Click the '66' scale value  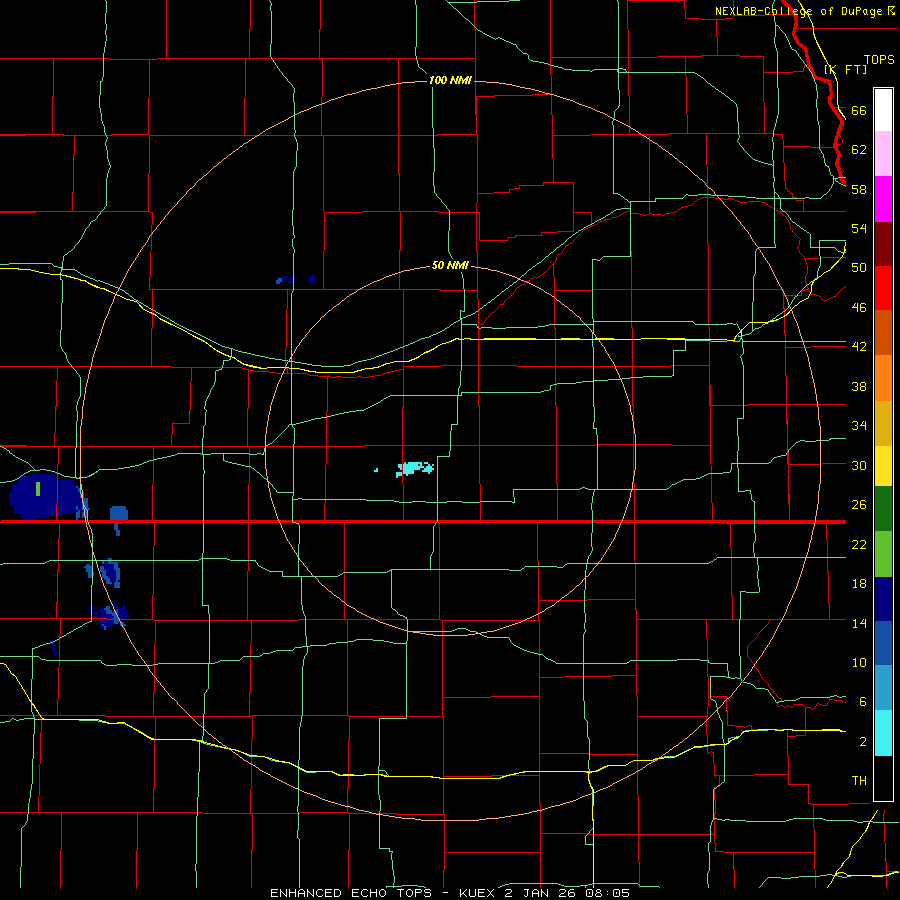(859, 110)
